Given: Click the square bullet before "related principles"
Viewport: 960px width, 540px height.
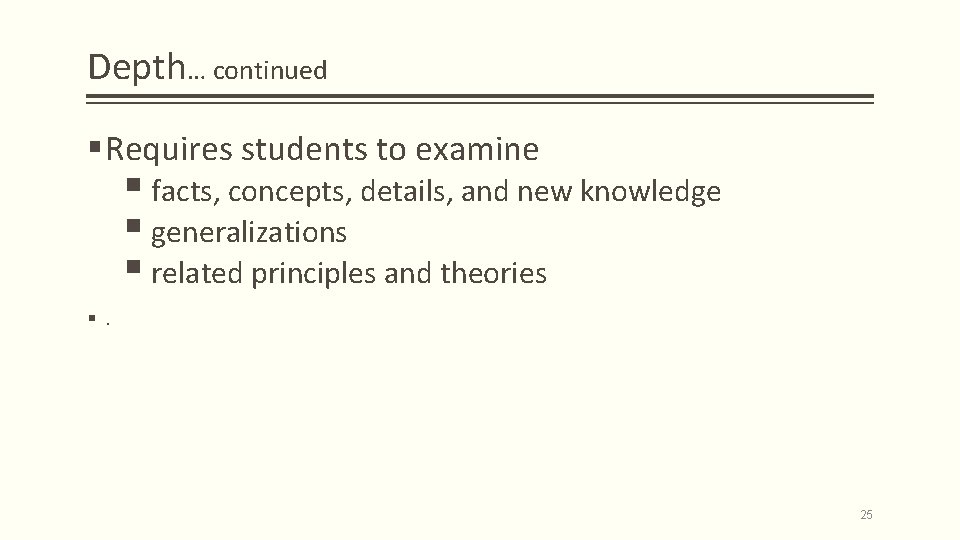Looking at the screenshot, I should pos(133,266).
